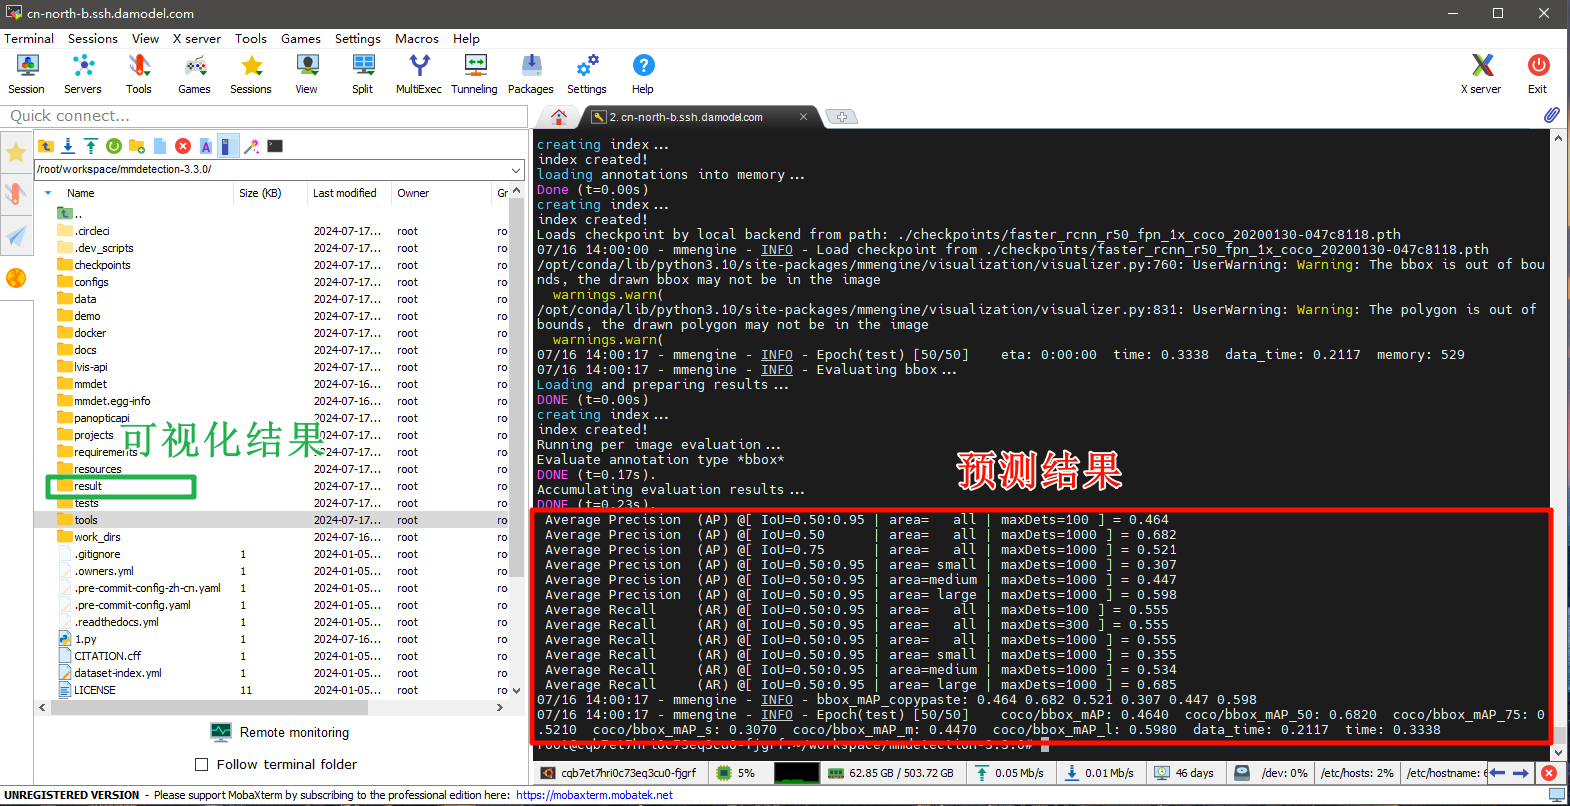Screen dimensions: 1570x806
Task: Open the View menu
Action: [146, 38]
